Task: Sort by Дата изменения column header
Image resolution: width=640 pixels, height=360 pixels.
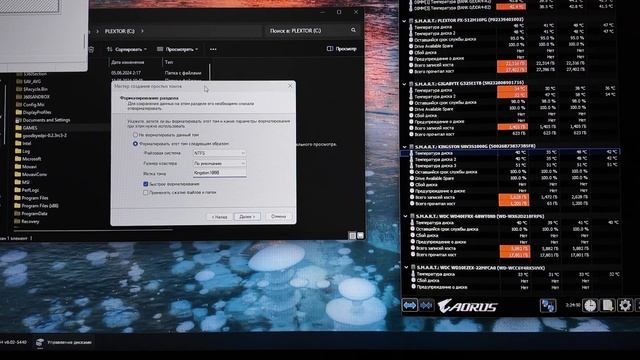Action: click(127, 62)
